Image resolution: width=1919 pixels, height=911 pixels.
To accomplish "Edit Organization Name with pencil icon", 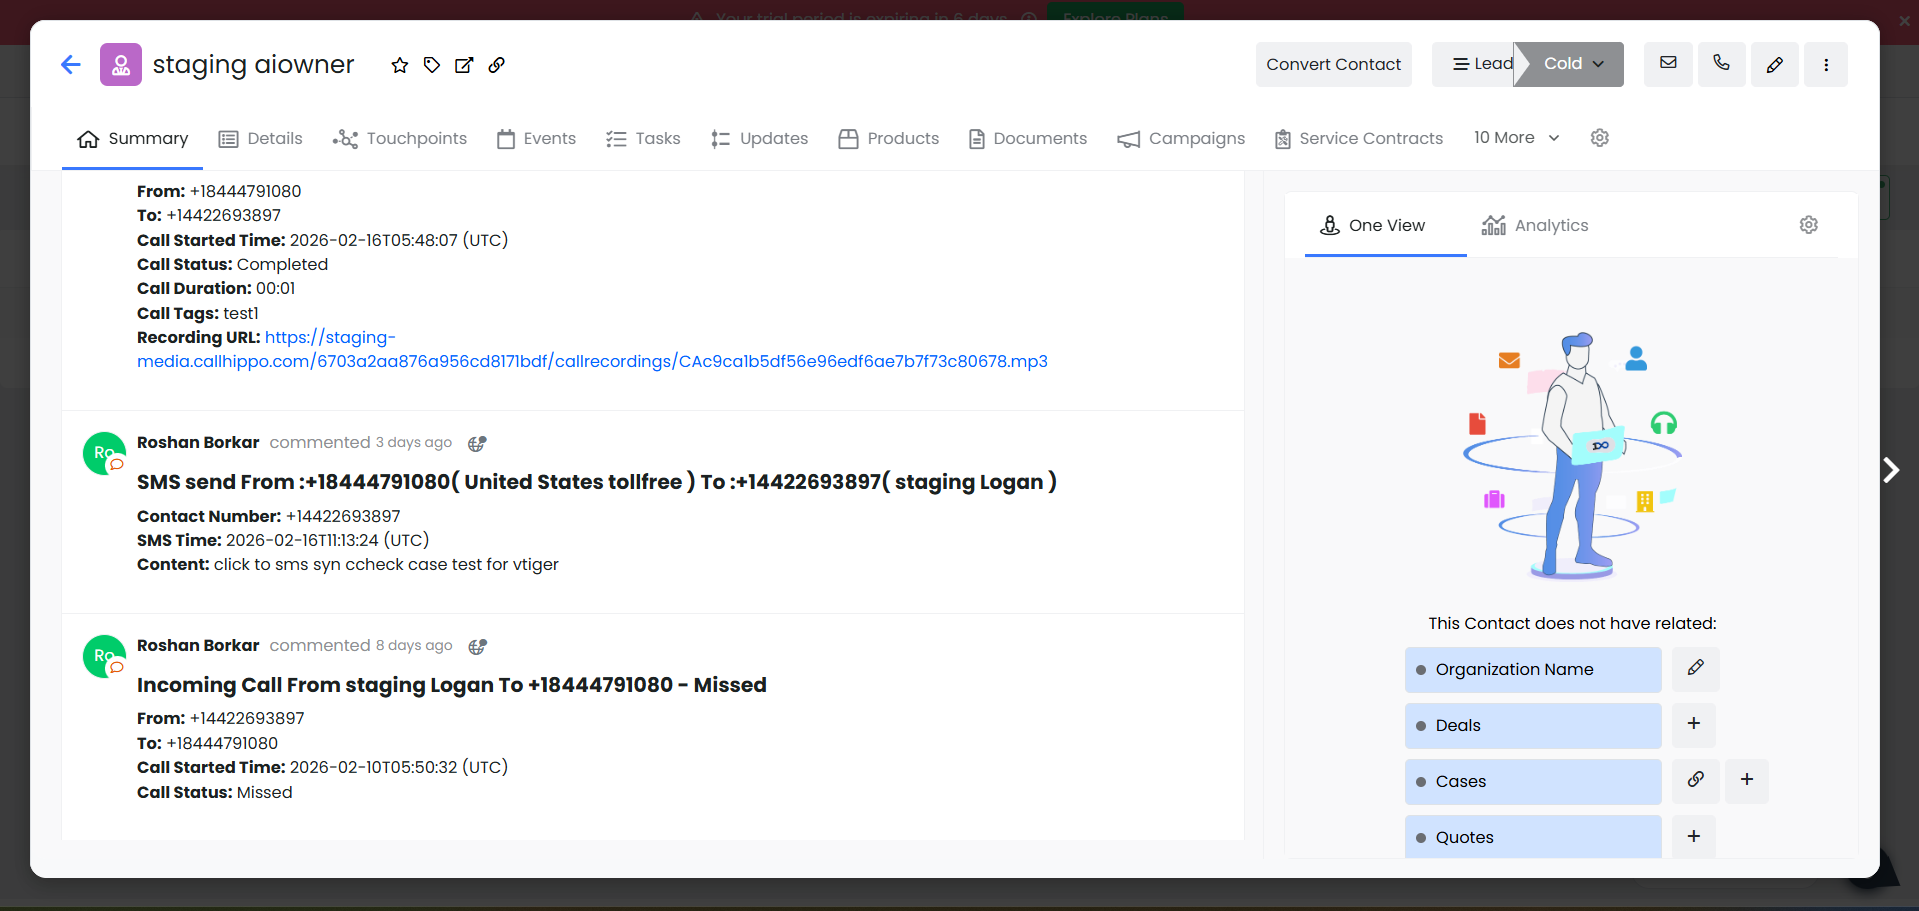I will click(x=1696, y=668).
